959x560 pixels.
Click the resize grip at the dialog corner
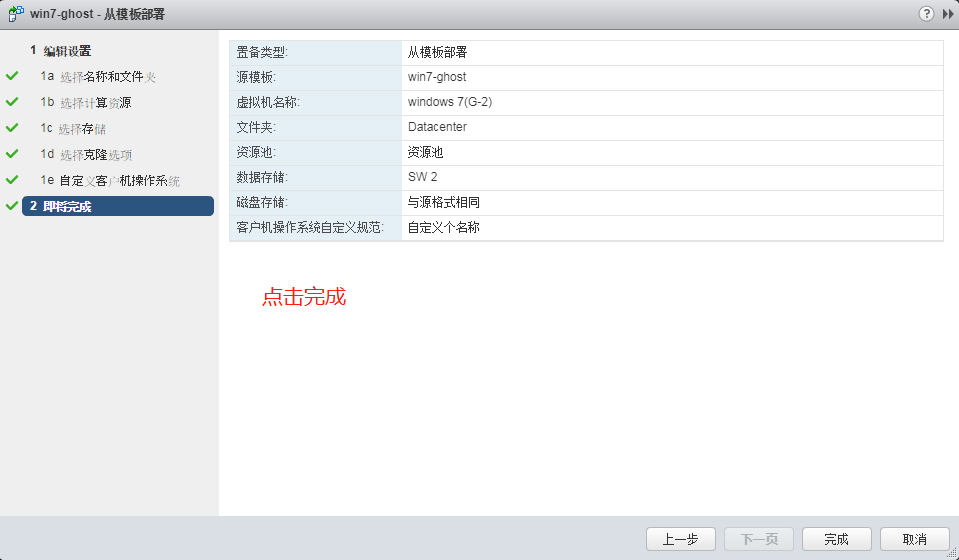click(x=952, y=553)
